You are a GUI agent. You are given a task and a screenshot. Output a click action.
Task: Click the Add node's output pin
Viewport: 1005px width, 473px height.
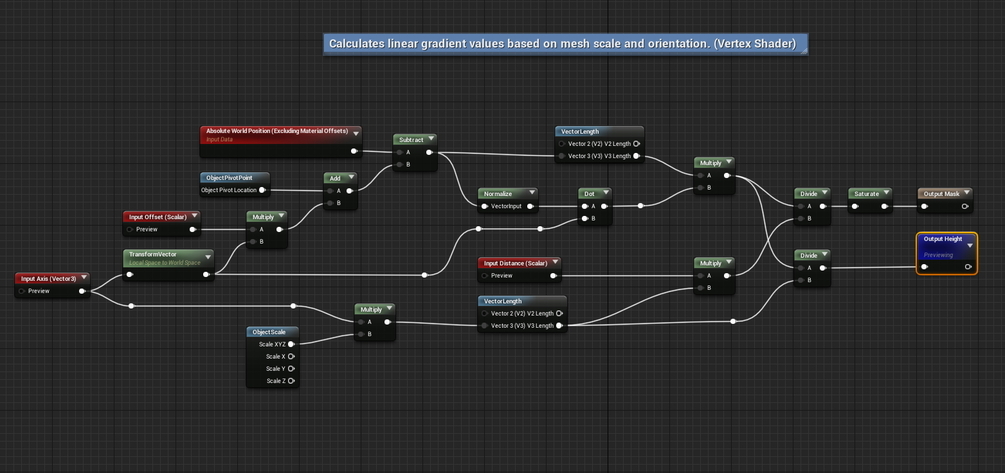pos(349,191)
